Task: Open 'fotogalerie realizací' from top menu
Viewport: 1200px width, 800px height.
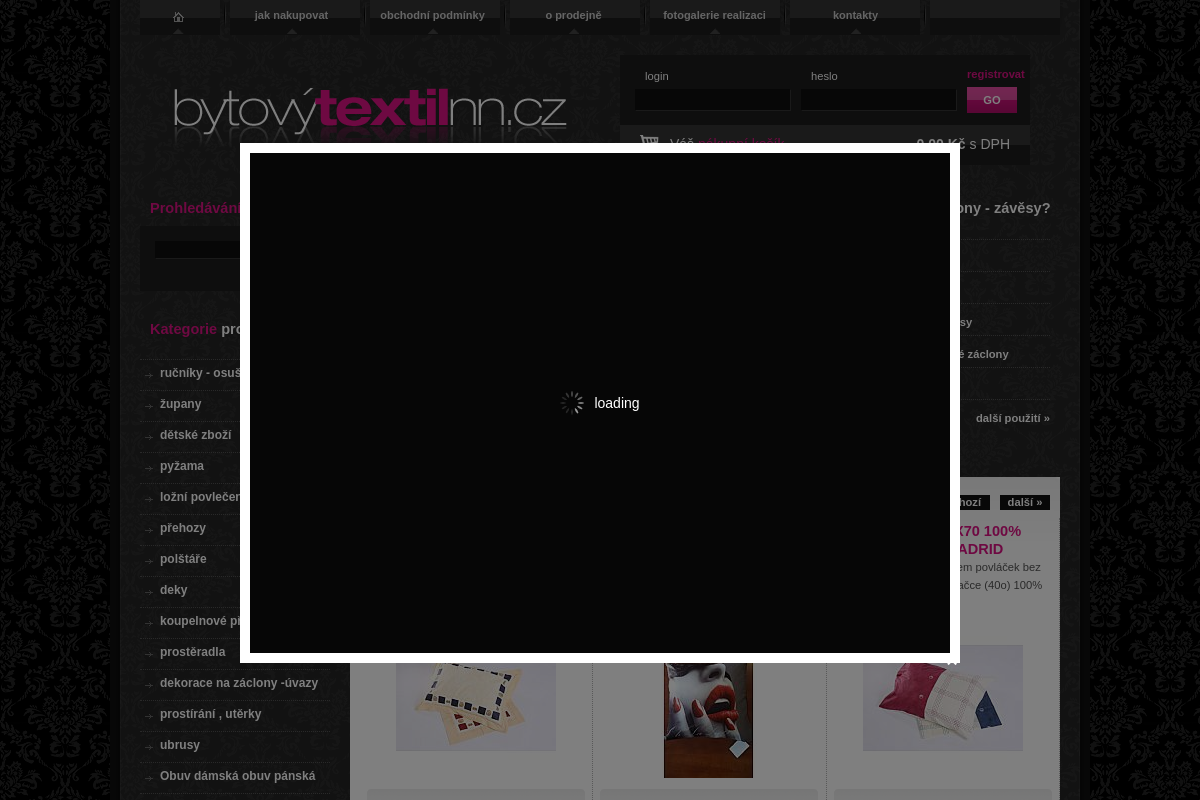Action: [714, 15]
